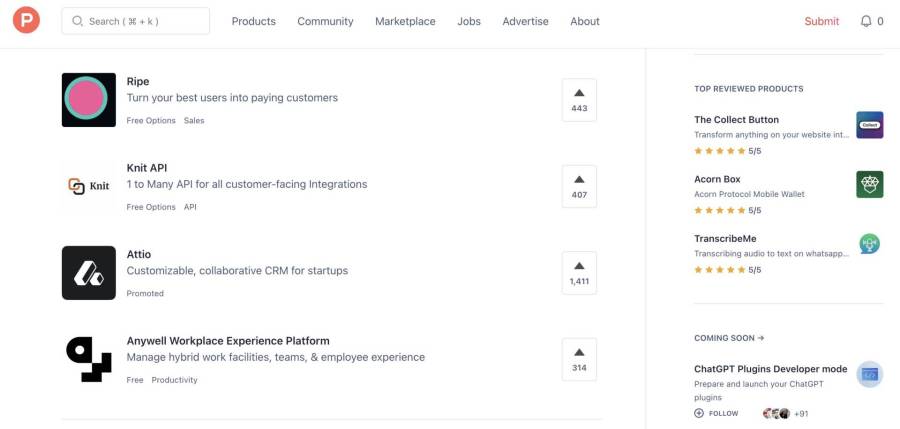Open the notifications bell icon
This screenshot has height=429, width=900.
[x=866, y=21]
